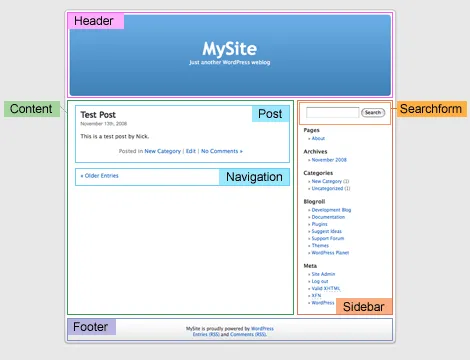Open the WordPress Planet link

[x=330, y=253]
